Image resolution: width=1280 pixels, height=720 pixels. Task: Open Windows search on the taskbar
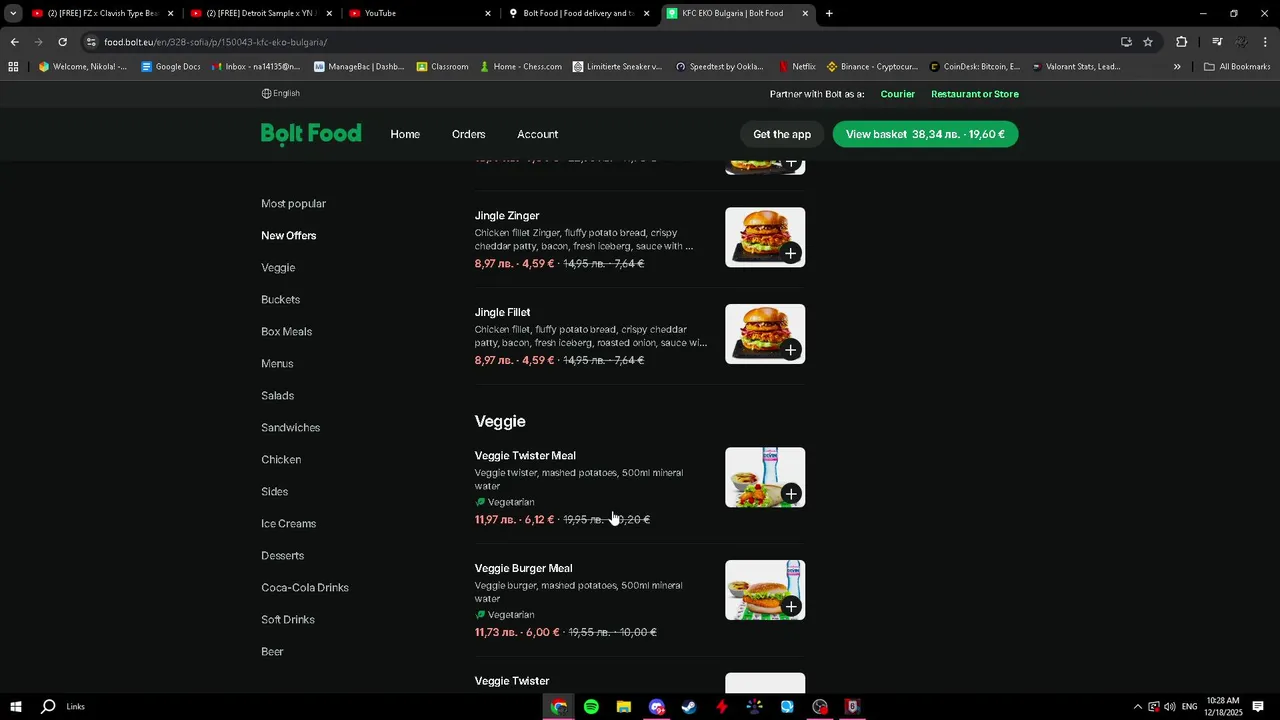[48, 707]
